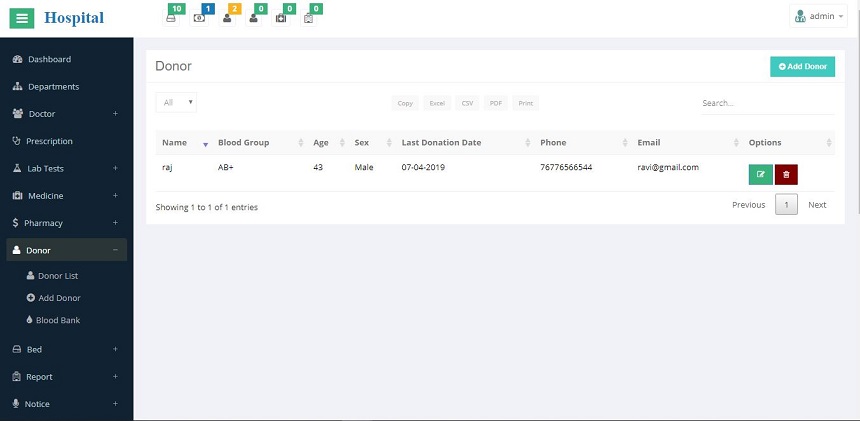
Task: Sort table by Blood Group column
Action: point(259,143)
